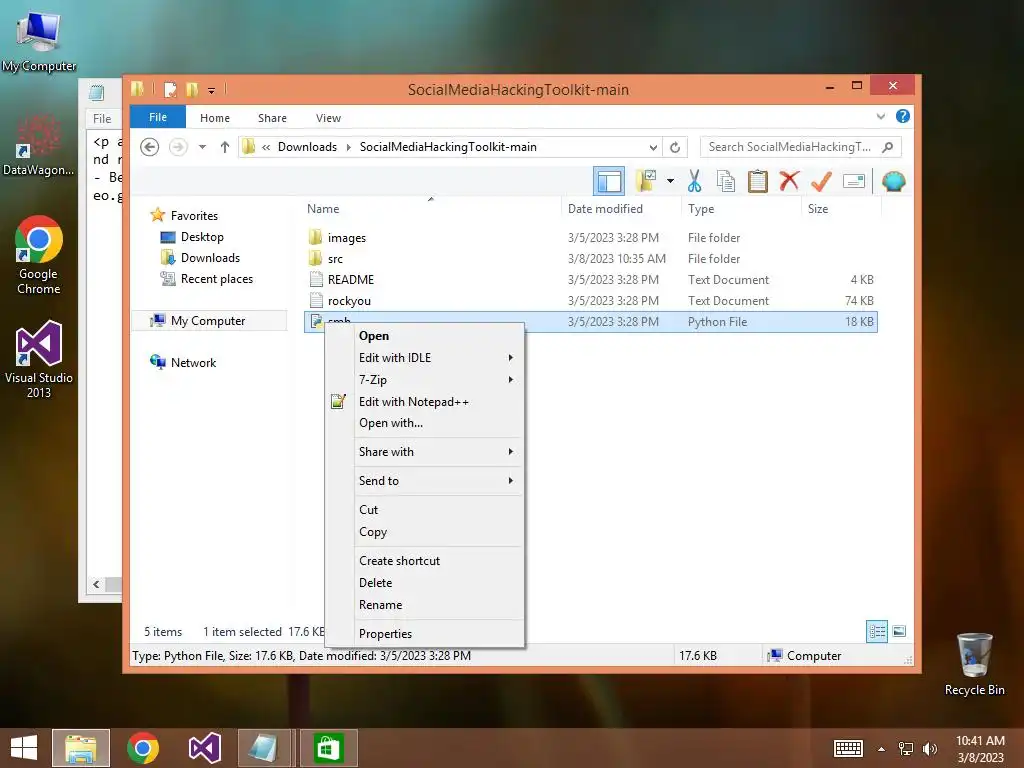
Task: Expand the address bar history dropdown
Action: tap(652, 148)
